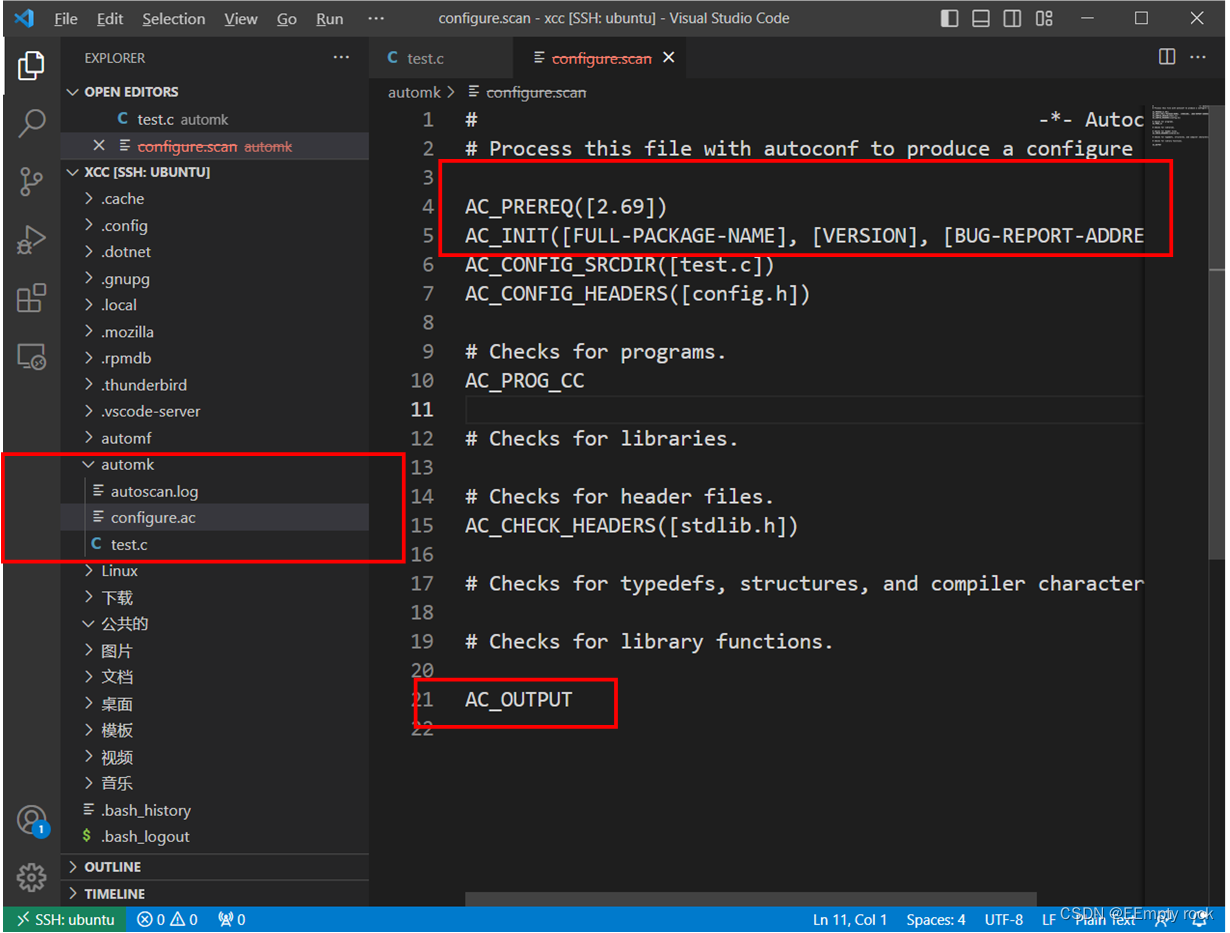Open the View menu

pyautogui.click(x=240, y=18)
